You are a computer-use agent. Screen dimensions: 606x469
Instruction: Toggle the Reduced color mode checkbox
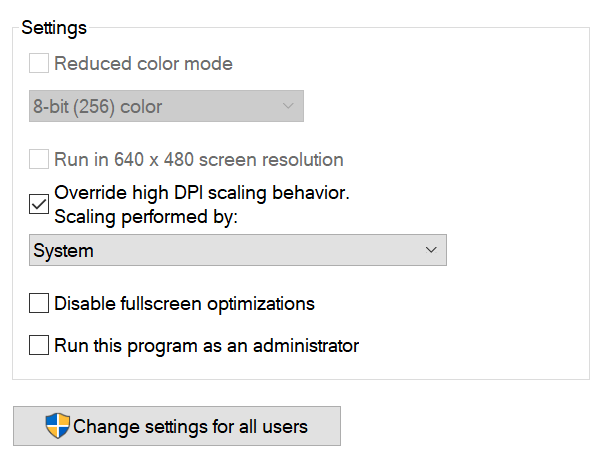coord(39,64)
